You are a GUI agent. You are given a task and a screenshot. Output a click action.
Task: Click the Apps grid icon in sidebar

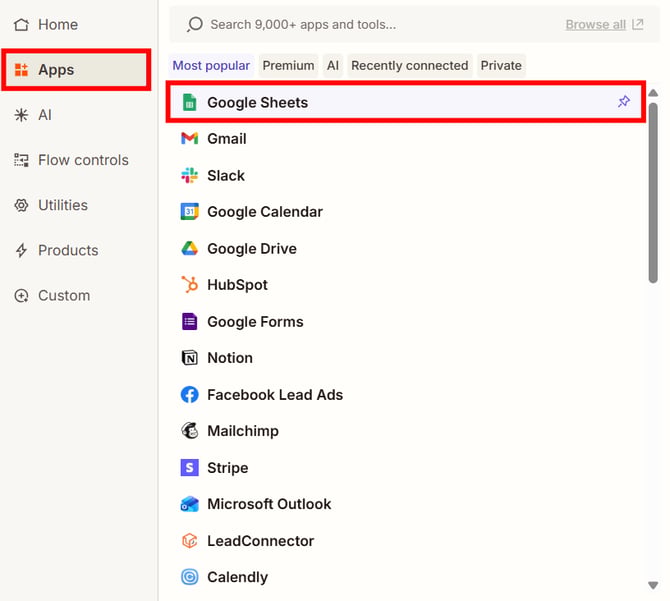21,70
